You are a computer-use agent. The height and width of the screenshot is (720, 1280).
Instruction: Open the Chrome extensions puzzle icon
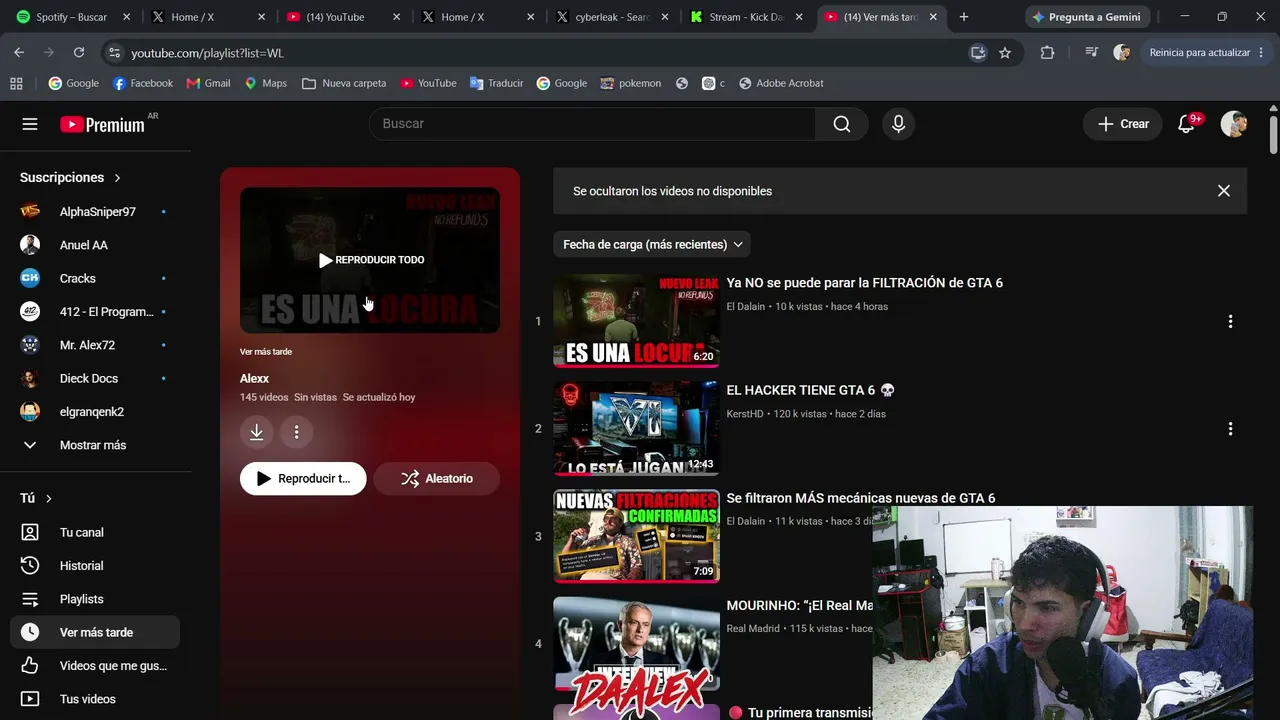tap(1047, 53)
